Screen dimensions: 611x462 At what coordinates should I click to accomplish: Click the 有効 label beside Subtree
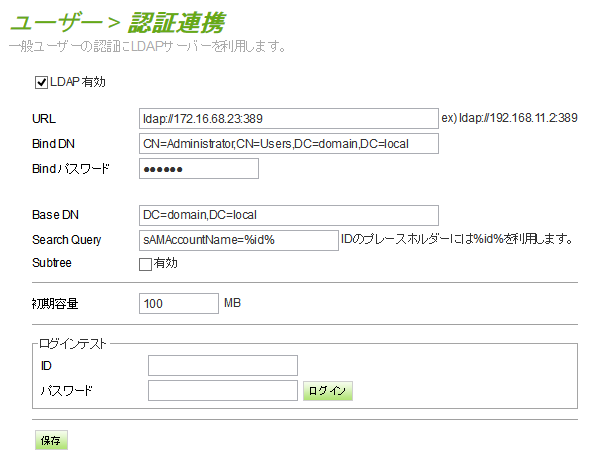click(x=165, y=264)
